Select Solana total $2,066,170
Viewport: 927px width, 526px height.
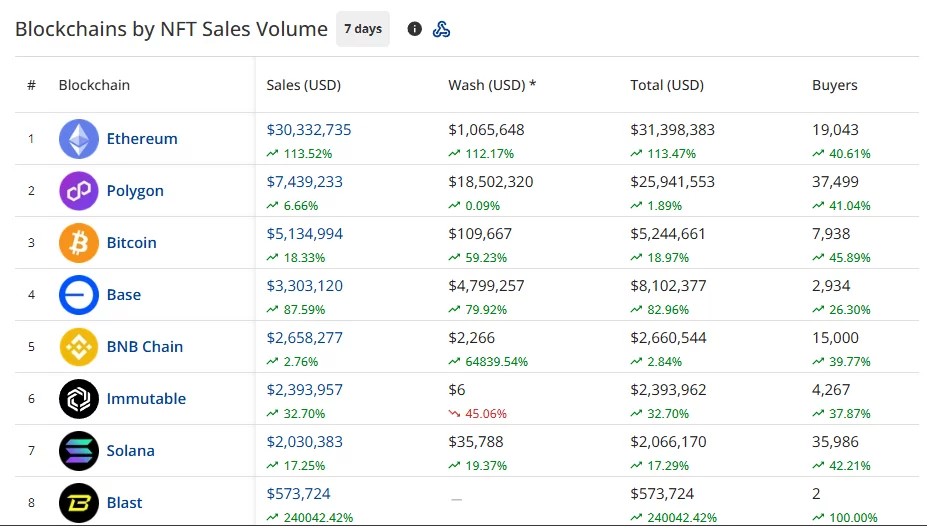click(668, 442)
